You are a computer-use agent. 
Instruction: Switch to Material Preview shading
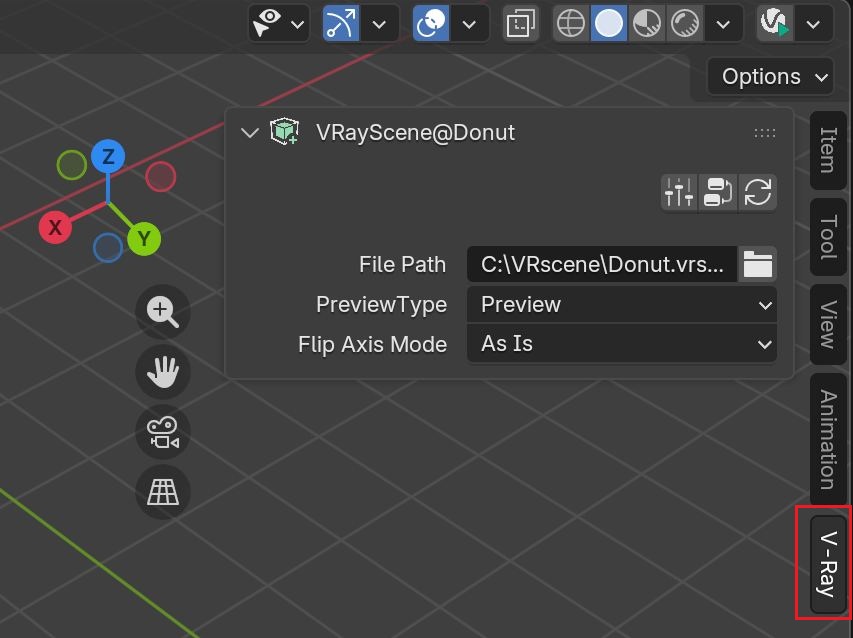647,23
